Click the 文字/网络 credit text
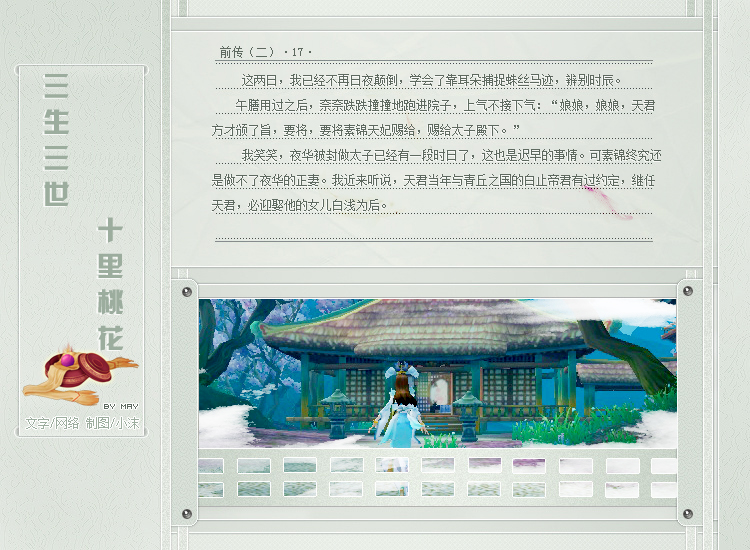Screen dimensions: 750x550 coord(52,423)
